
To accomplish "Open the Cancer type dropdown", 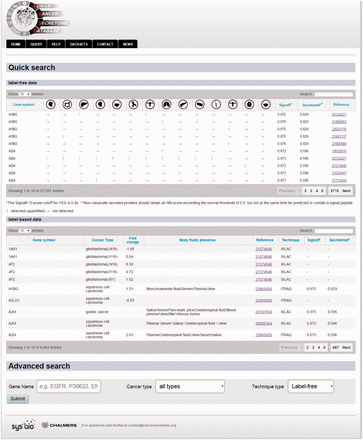I will click(190, 386).
